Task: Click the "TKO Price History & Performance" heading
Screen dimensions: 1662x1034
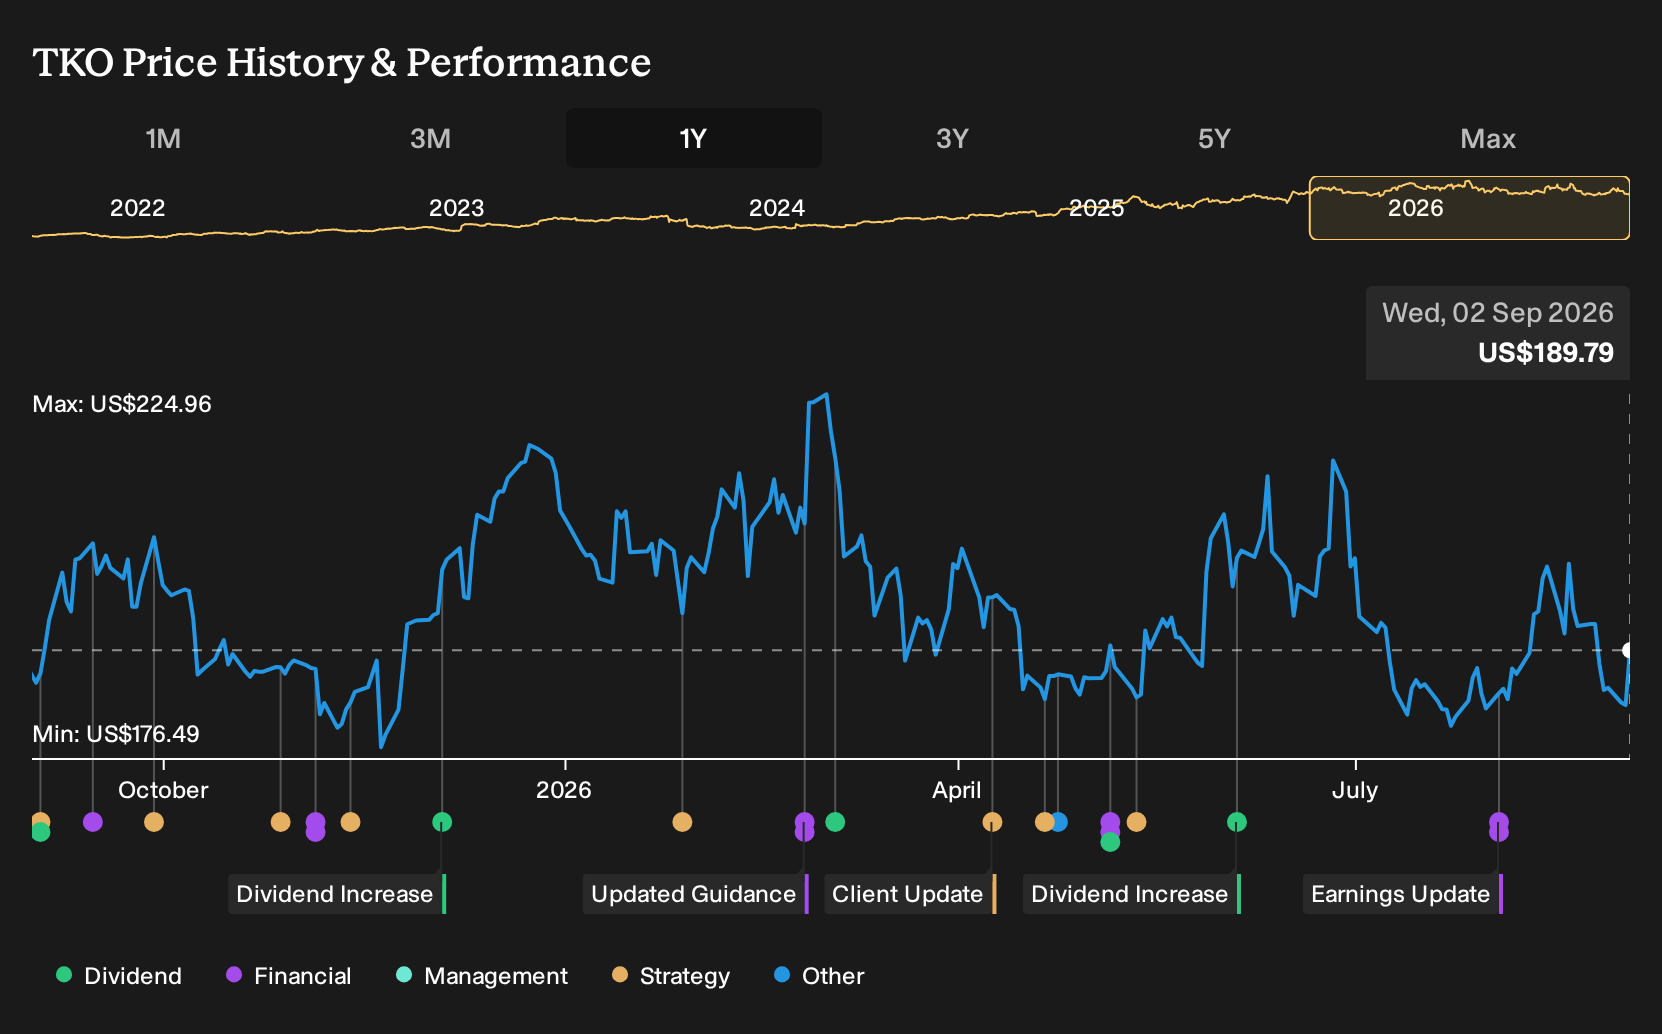Action: click(x=342, y=62)
